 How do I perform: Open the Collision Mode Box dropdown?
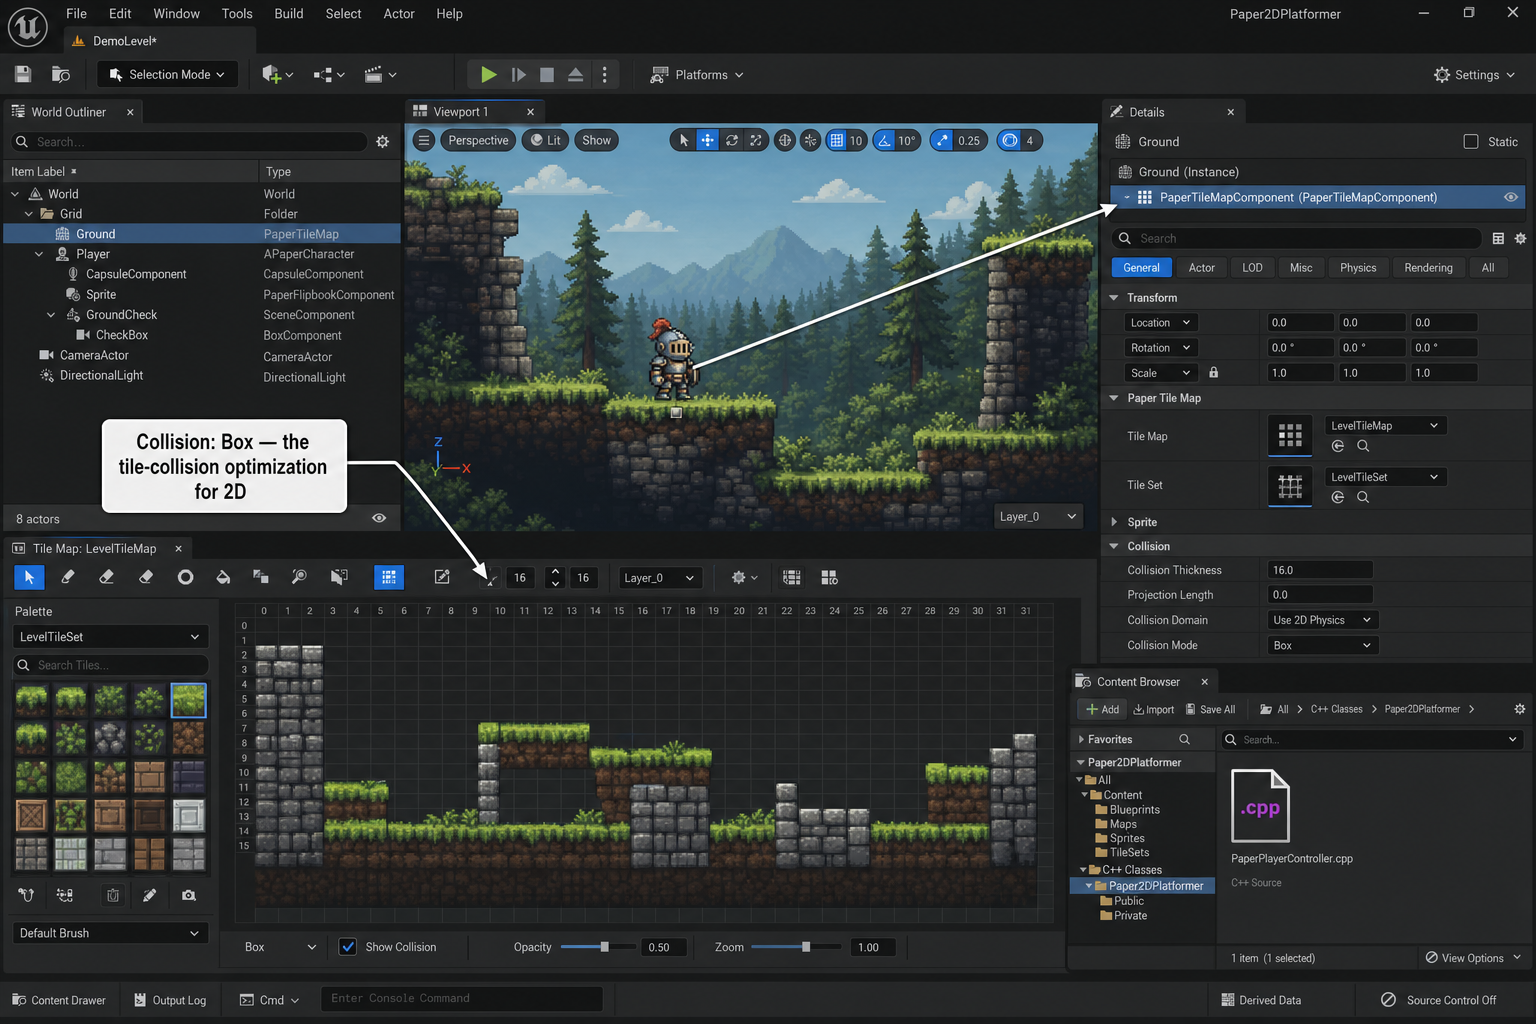1322,645
